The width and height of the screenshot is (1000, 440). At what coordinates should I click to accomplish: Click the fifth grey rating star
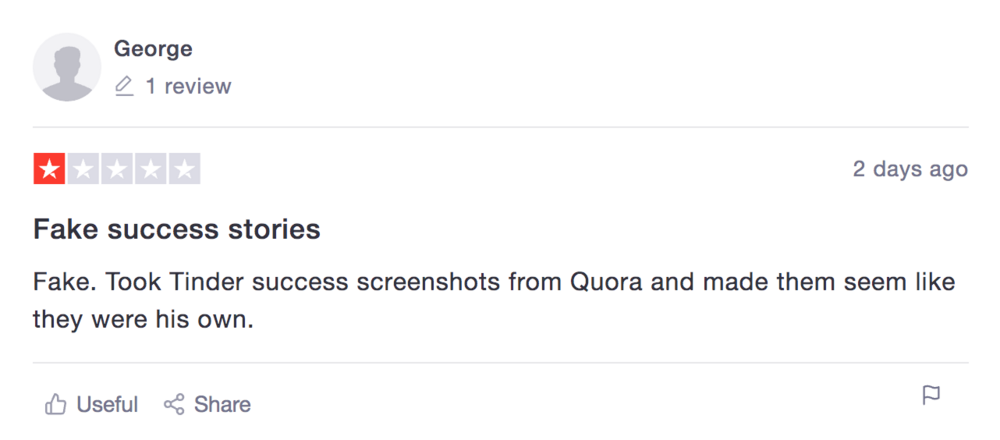click(185, 169)
